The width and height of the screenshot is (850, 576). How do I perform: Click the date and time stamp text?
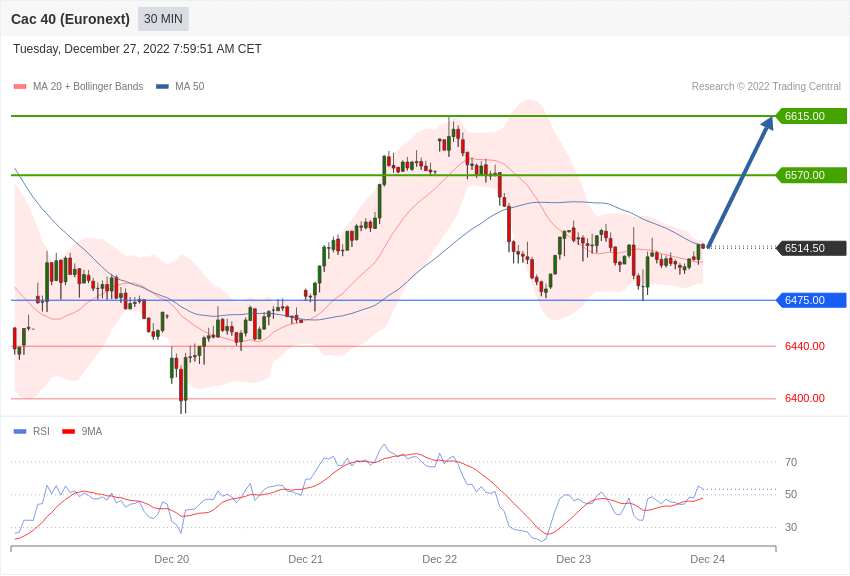point(137,49)
